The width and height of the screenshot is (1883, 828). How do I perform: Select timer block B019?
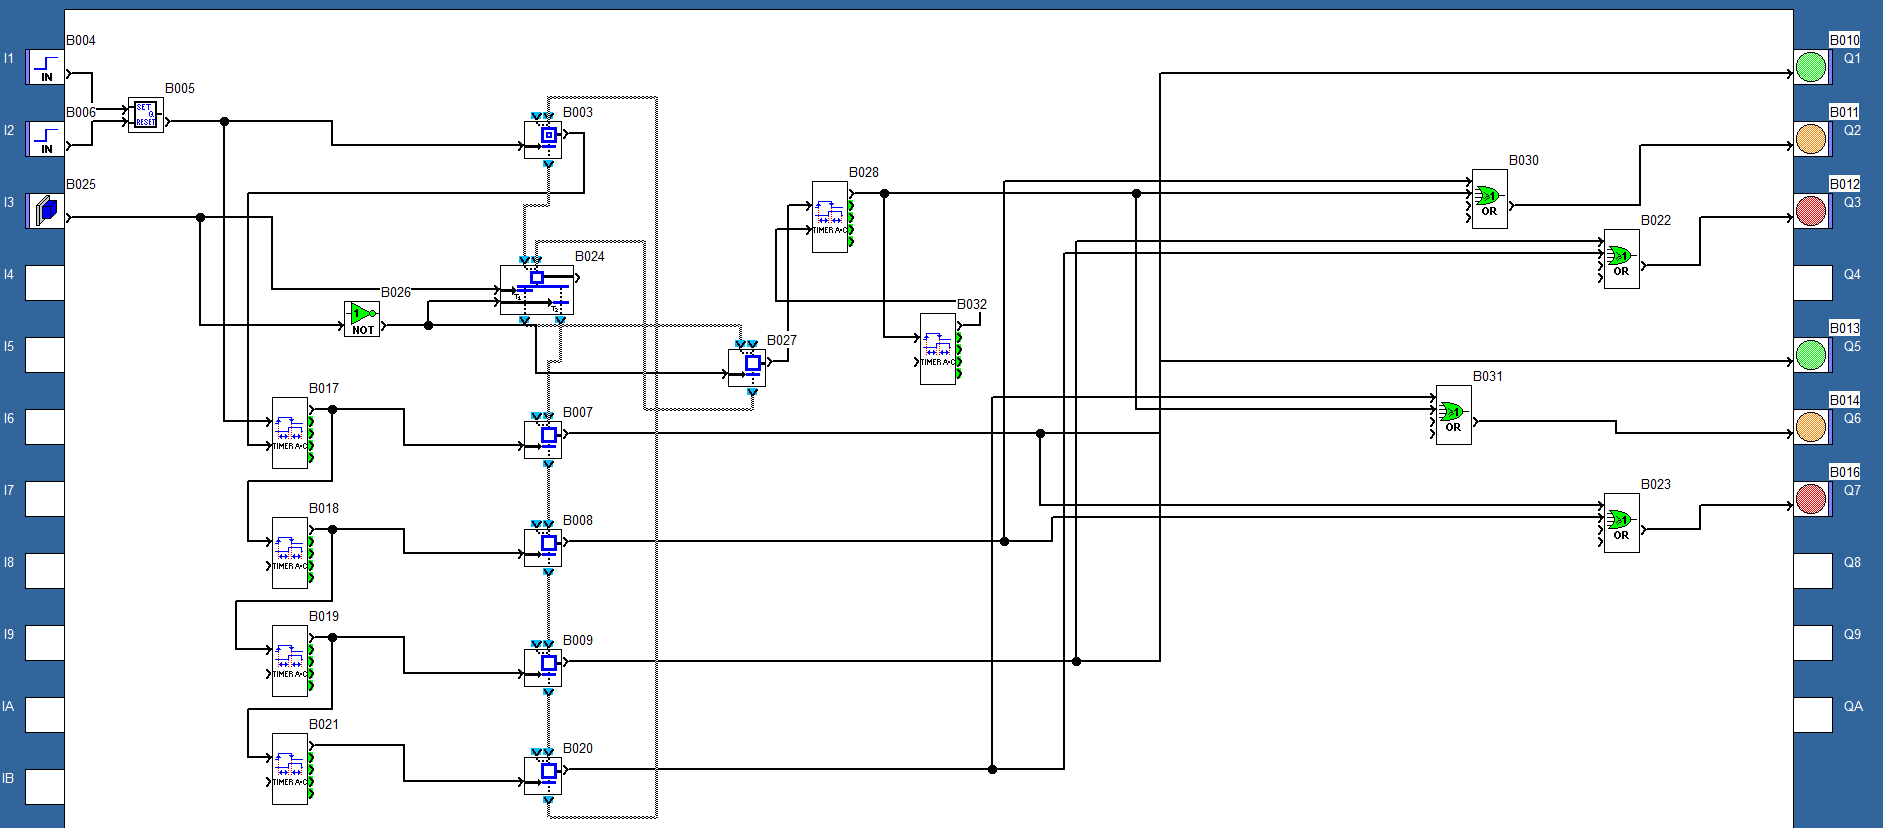290,661
